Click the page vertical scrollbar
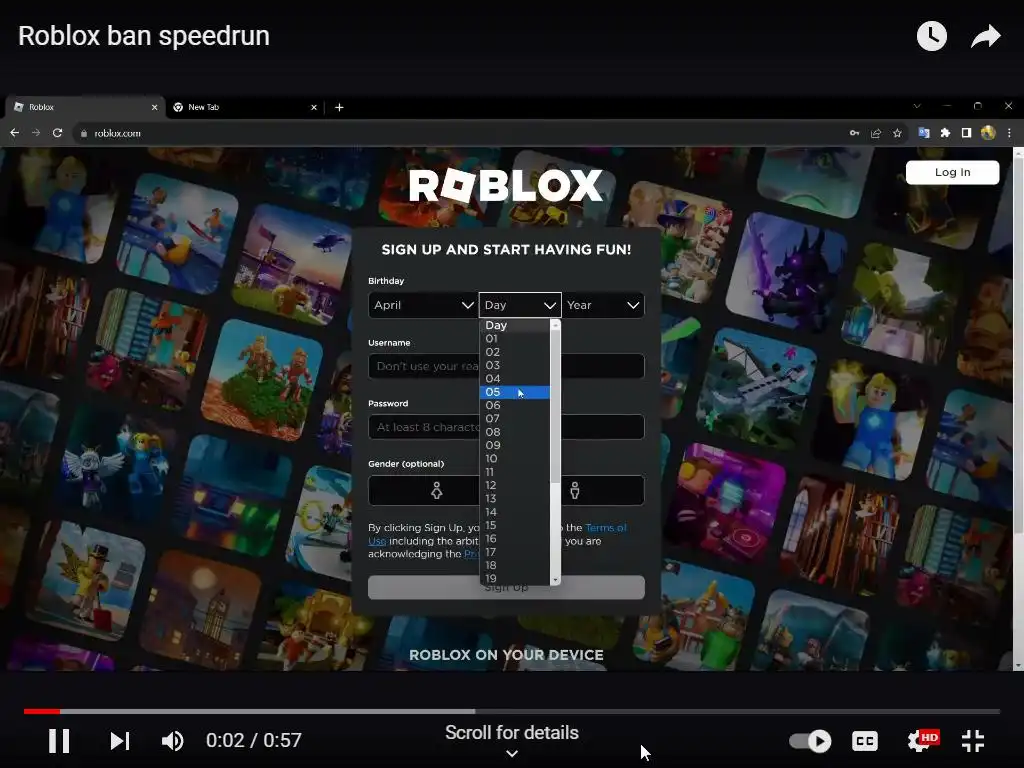1024x768 pixels. tap(1018, 409)
